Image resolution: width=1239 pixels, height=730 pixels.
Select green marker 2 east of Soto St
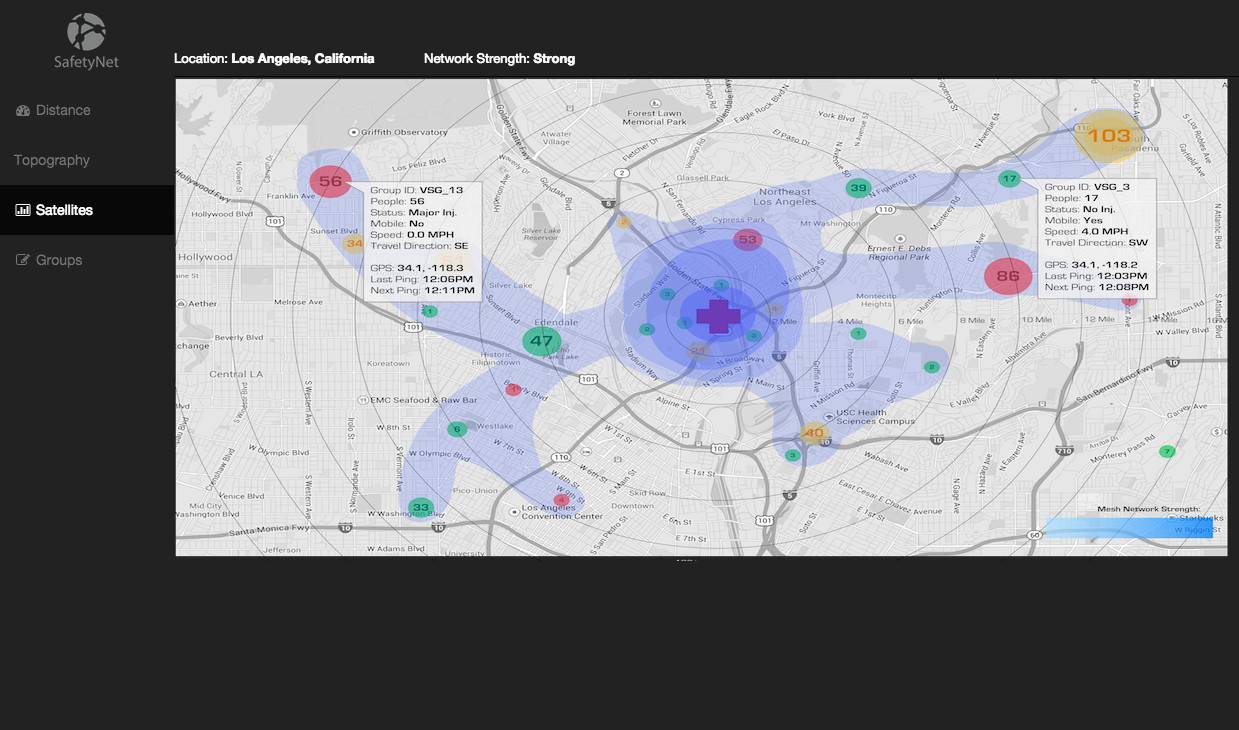[932, 367]
